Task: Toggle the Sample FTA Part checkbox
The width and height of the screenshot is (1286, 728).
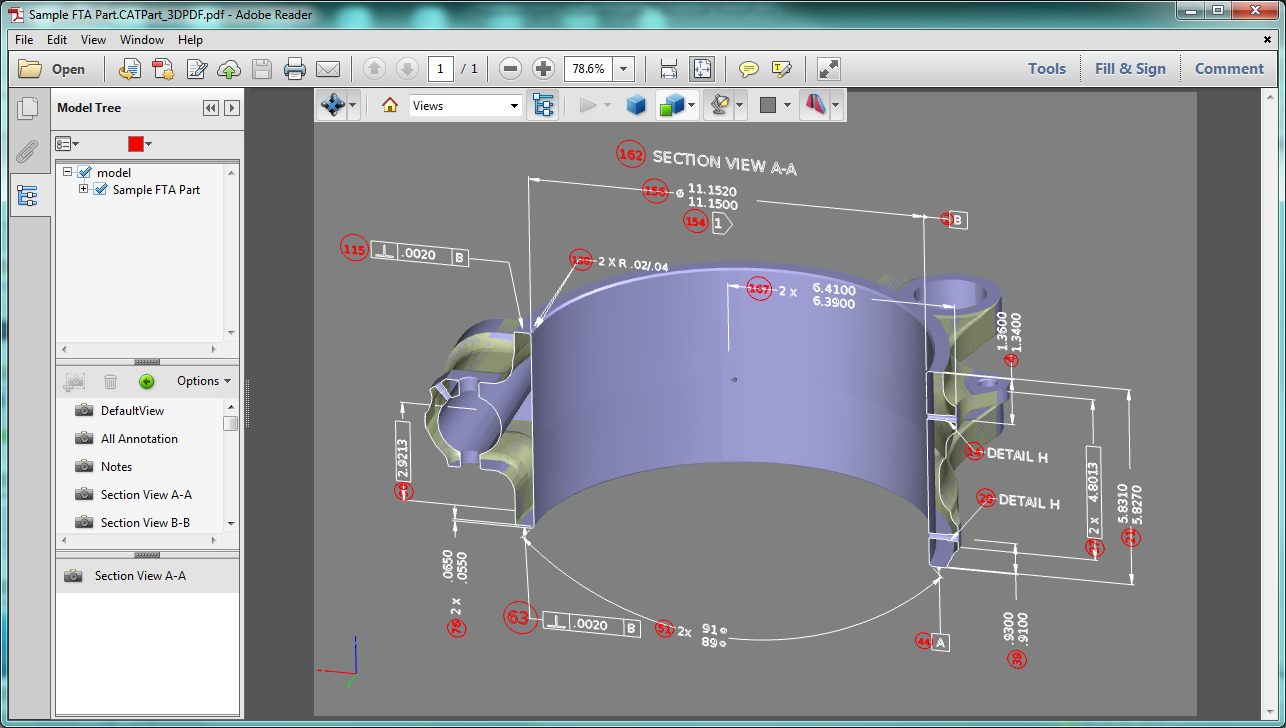Action: (101, 189)
